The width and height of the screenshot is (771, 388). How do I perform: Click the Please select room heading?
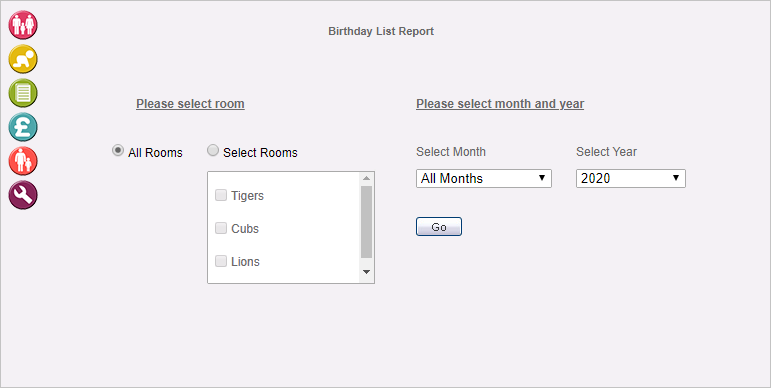190,104
